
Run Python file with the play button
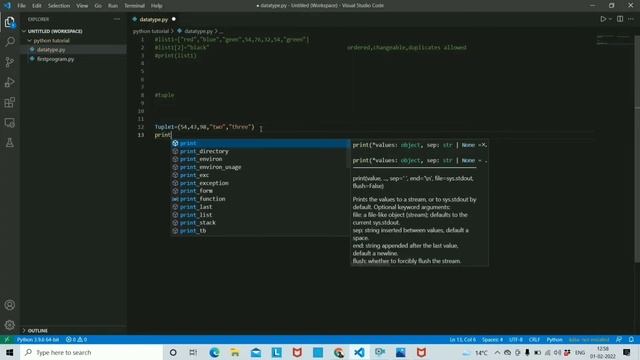pos(603,19)
